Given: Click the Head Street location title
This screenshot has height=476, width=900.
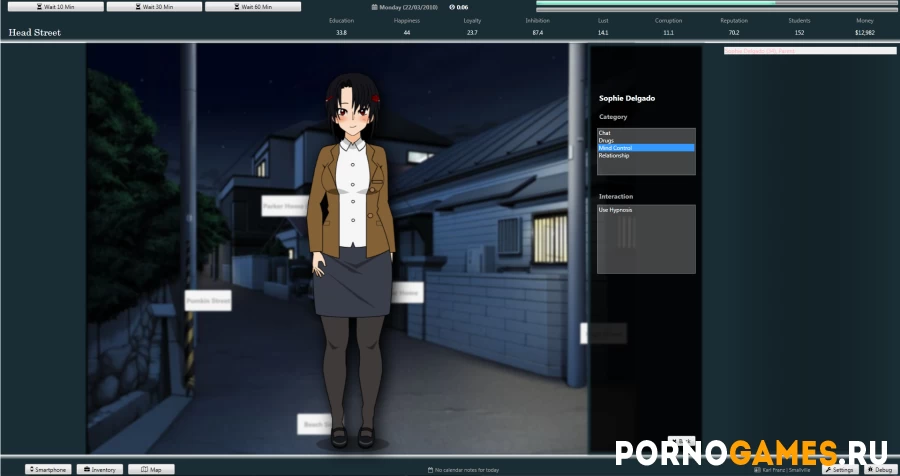Looking at the screenshot, I should 34,33.
